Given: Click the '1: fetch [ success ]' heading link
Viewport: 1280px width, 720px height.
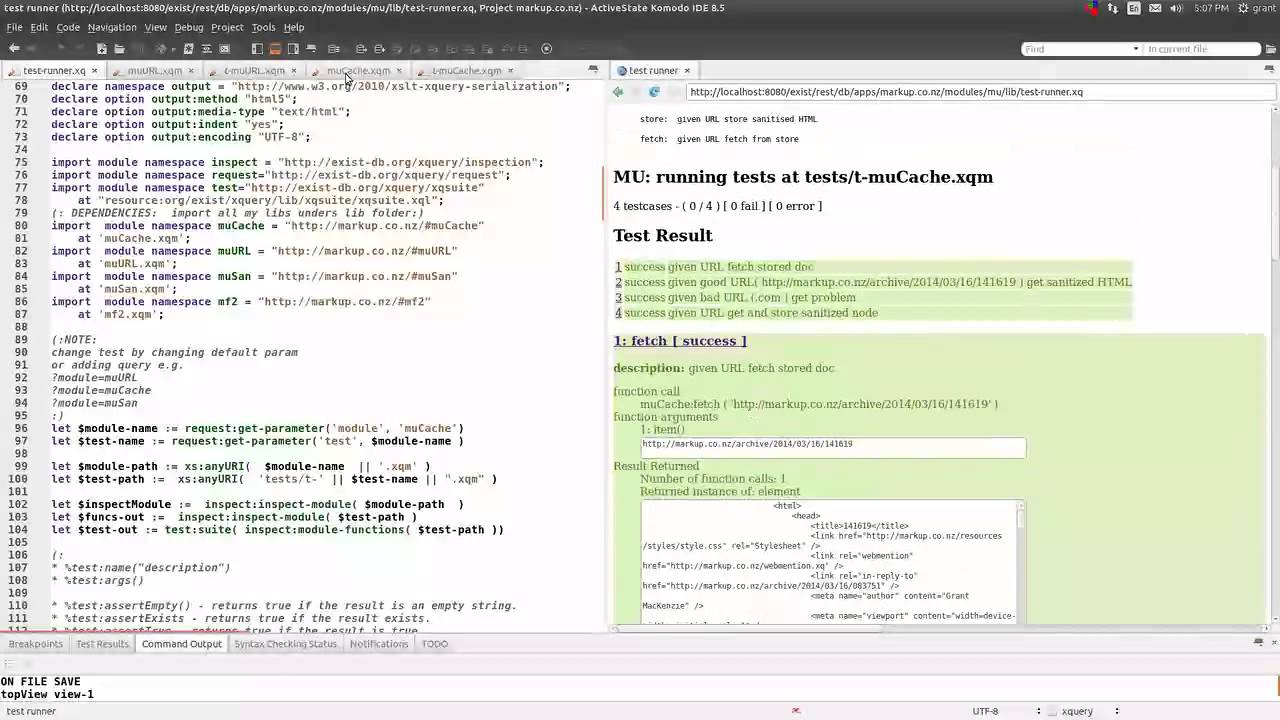Looking at the screenshot, I should pyautogui.click(x=680, y=341).
